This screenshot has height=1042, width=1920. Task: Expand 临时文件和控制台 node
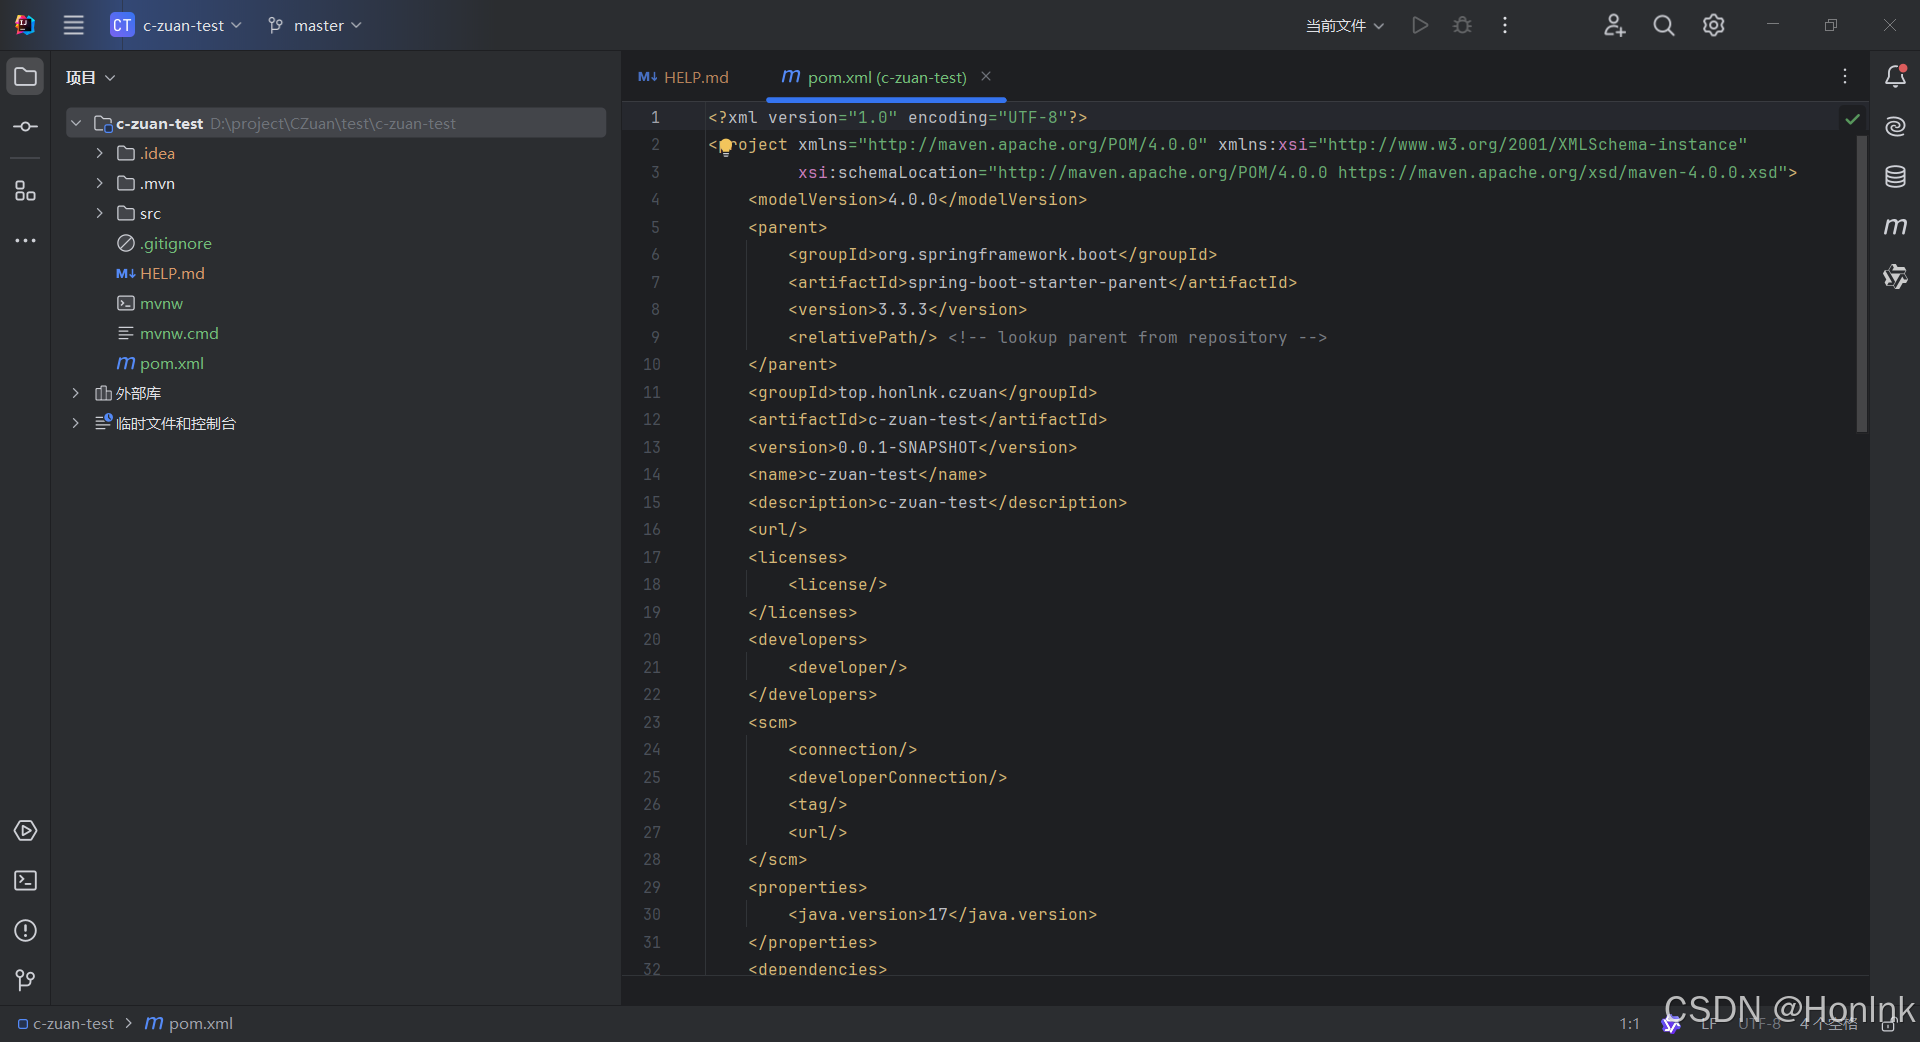tap(76, 423)
